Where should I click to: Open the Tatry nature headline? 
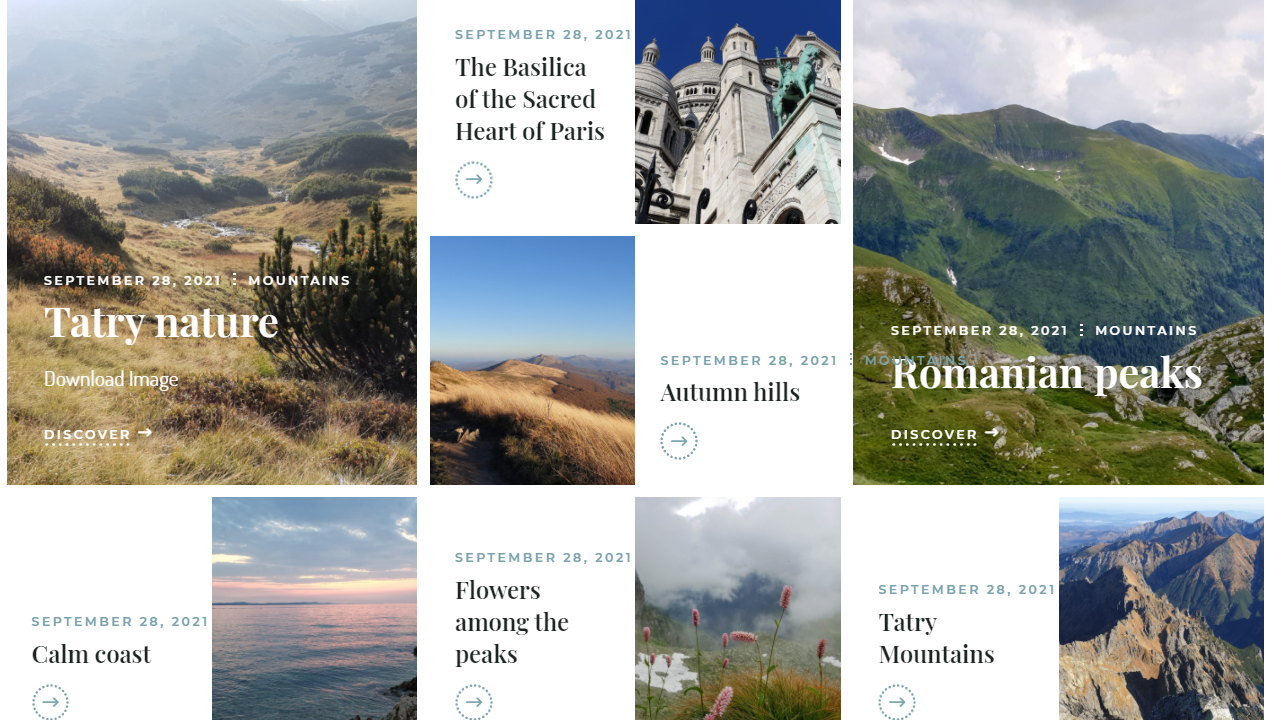pos(161,322)
